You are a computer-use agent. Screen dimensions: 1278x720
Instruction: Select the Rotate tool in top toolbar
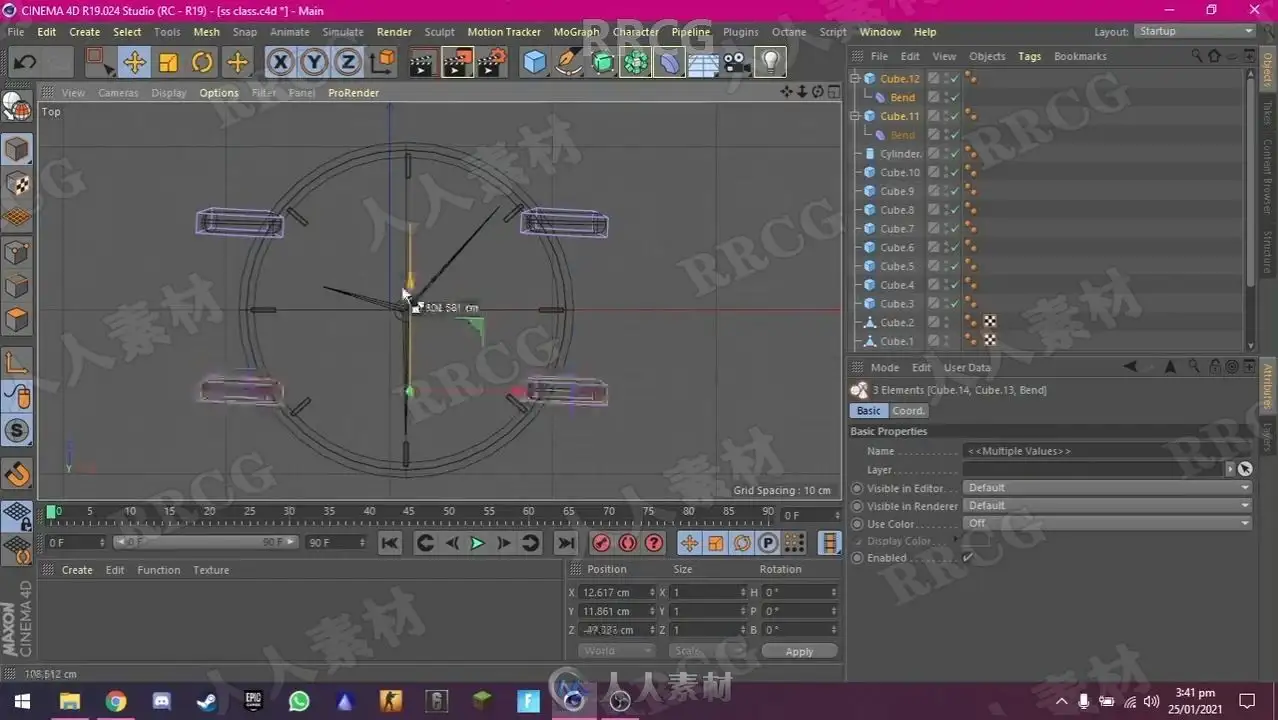pyautogui.click(x=202, y=63)
